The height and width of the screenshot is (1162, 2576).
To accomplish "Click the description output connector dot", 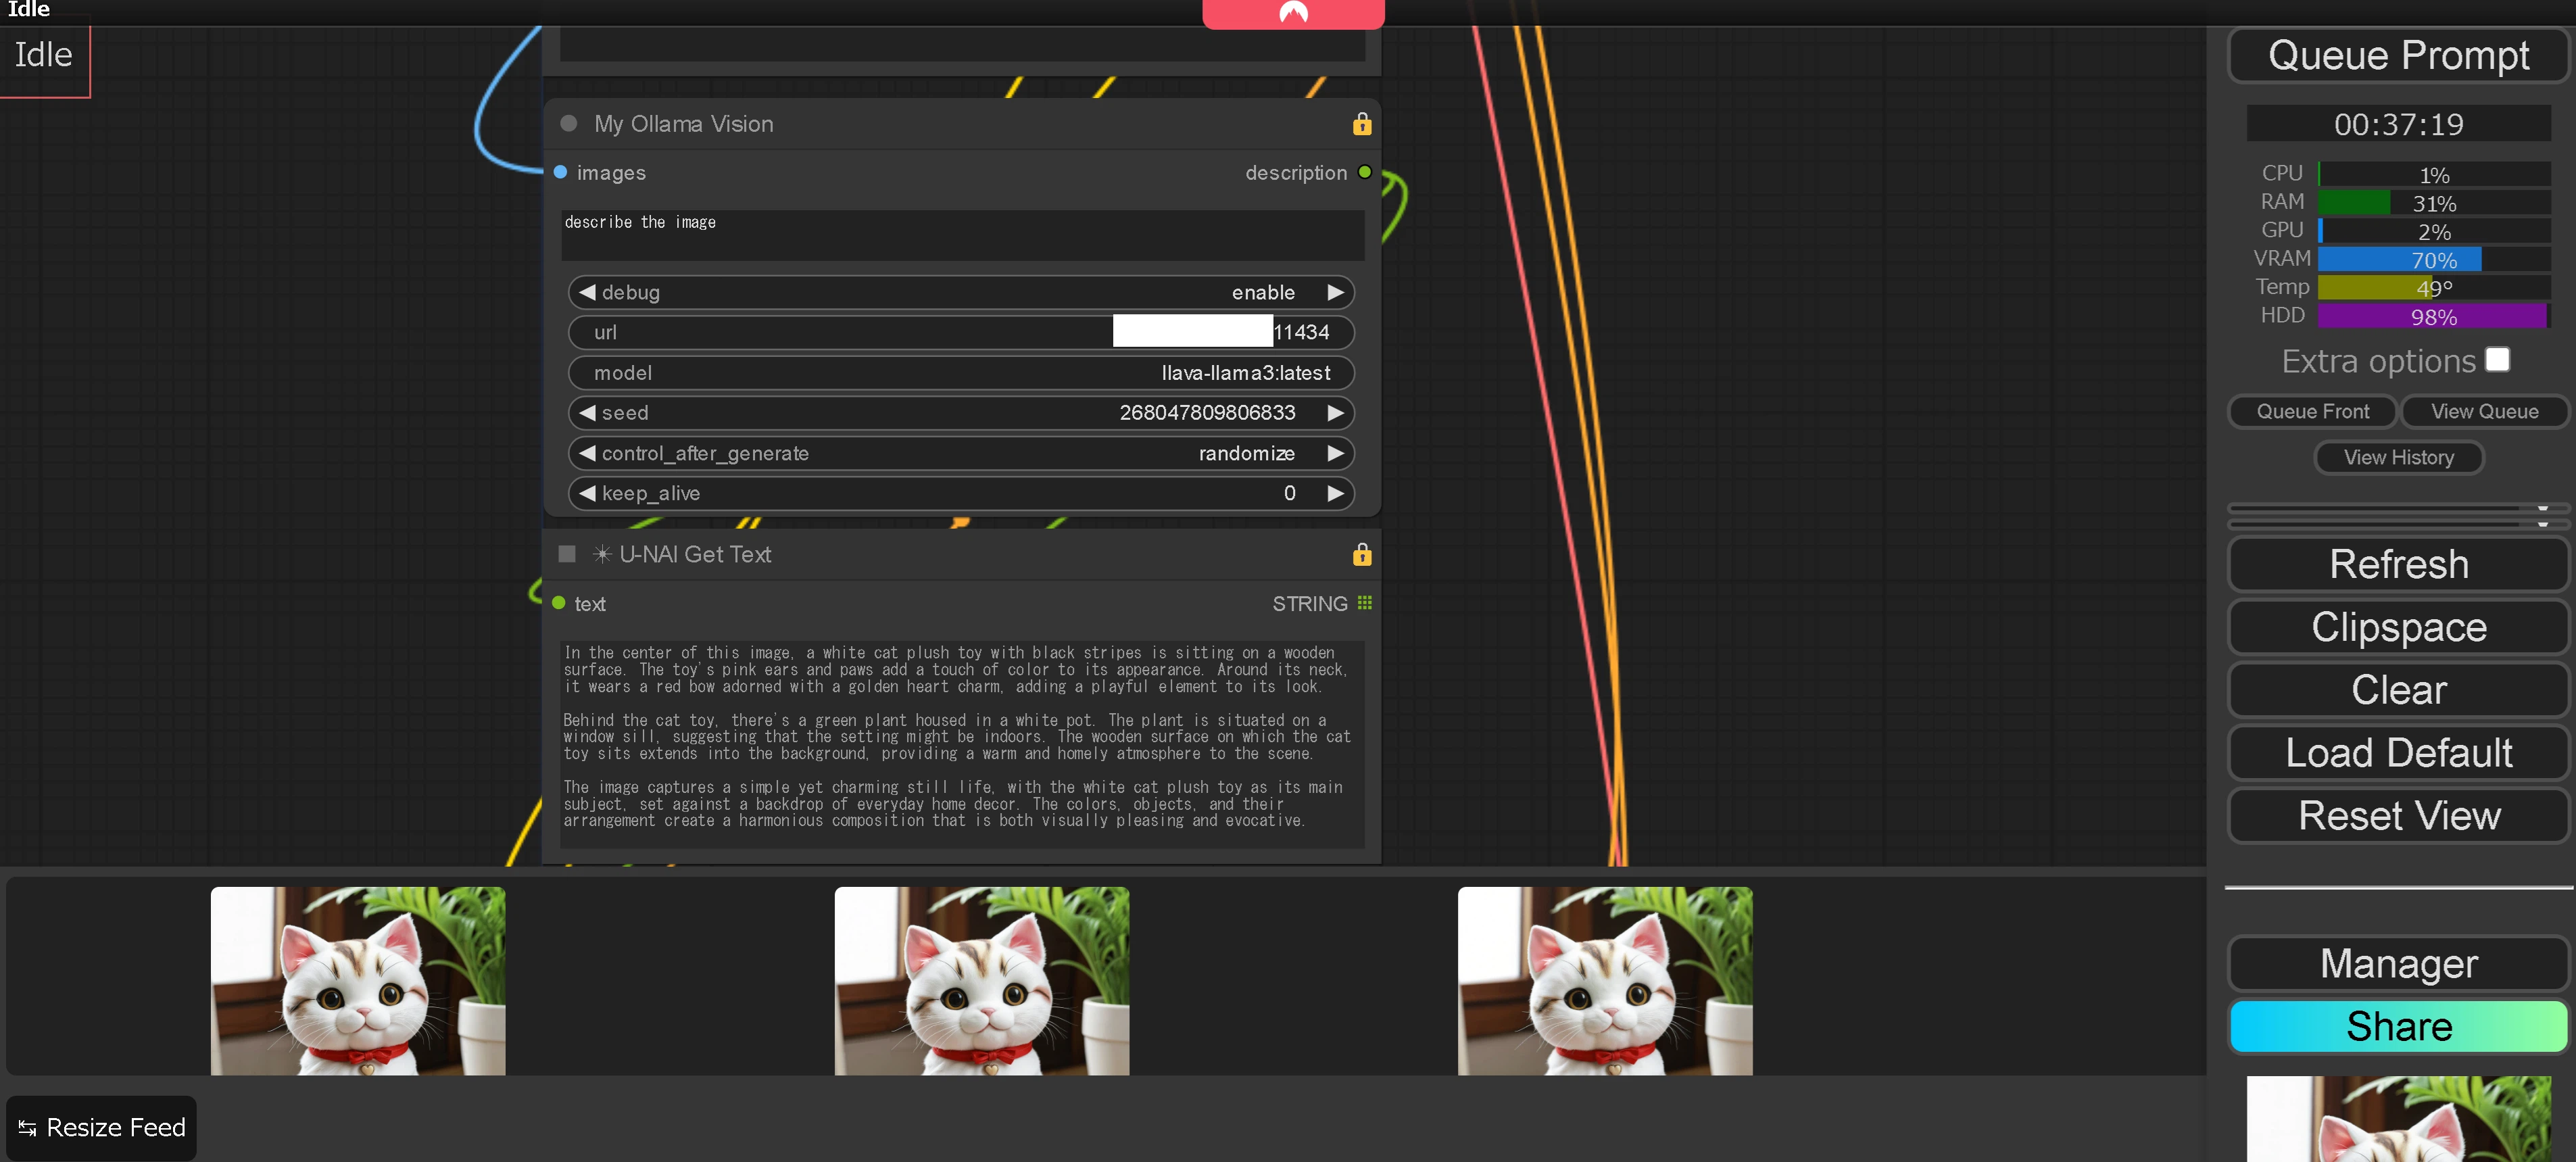I will click(1364, 172).
